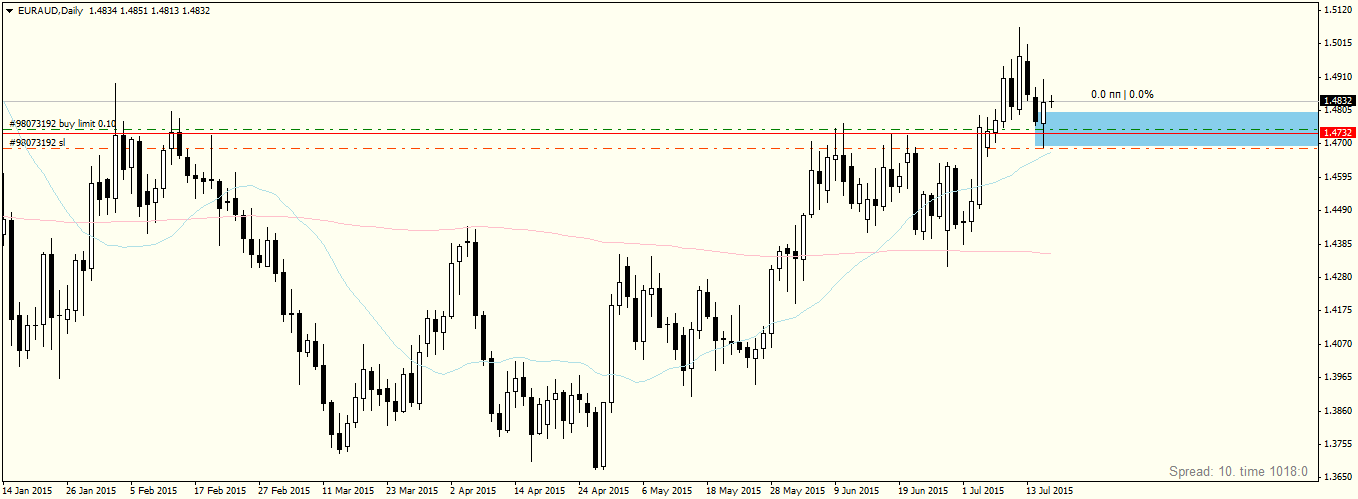Click price level 1.3755 on the scale
1358x499 pixels.
1339,444
